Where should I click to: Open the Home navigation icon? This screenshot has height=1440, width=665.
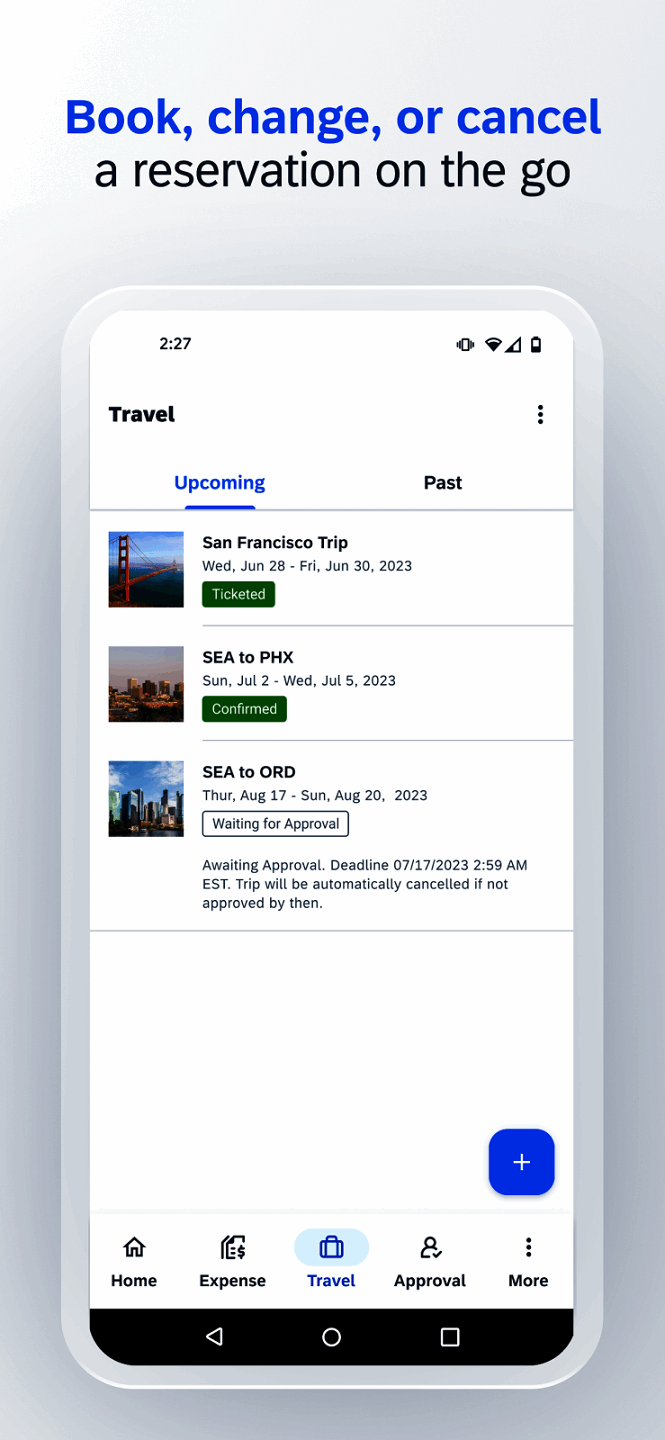(x=134, y=1260)
